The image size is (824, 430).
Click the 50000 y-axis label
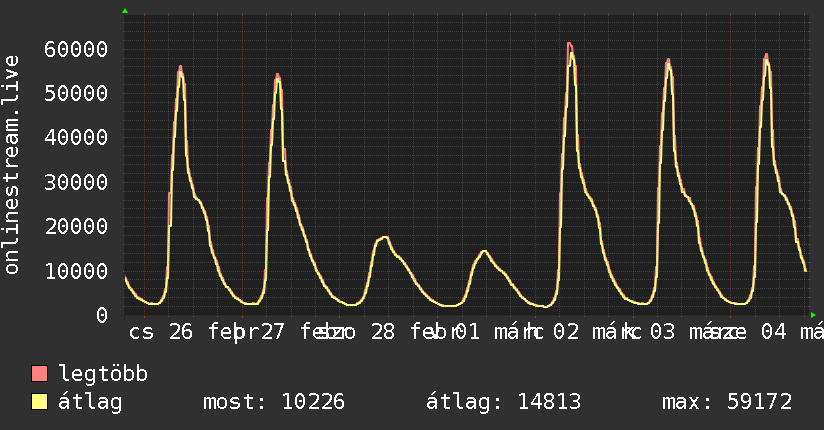(76, 94)
